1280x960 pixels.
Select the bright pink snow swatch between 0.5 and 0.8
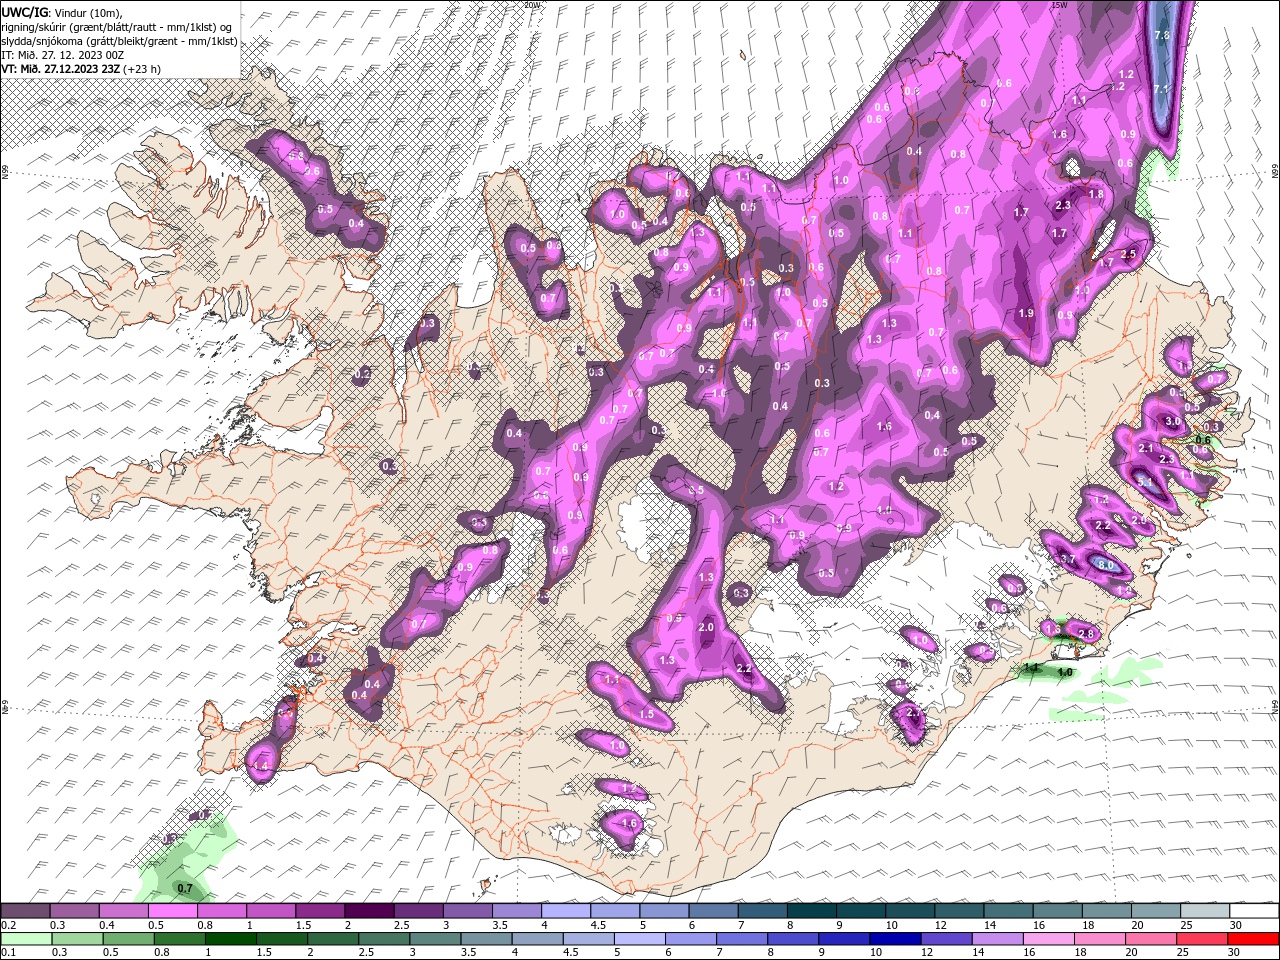(172, 911)
